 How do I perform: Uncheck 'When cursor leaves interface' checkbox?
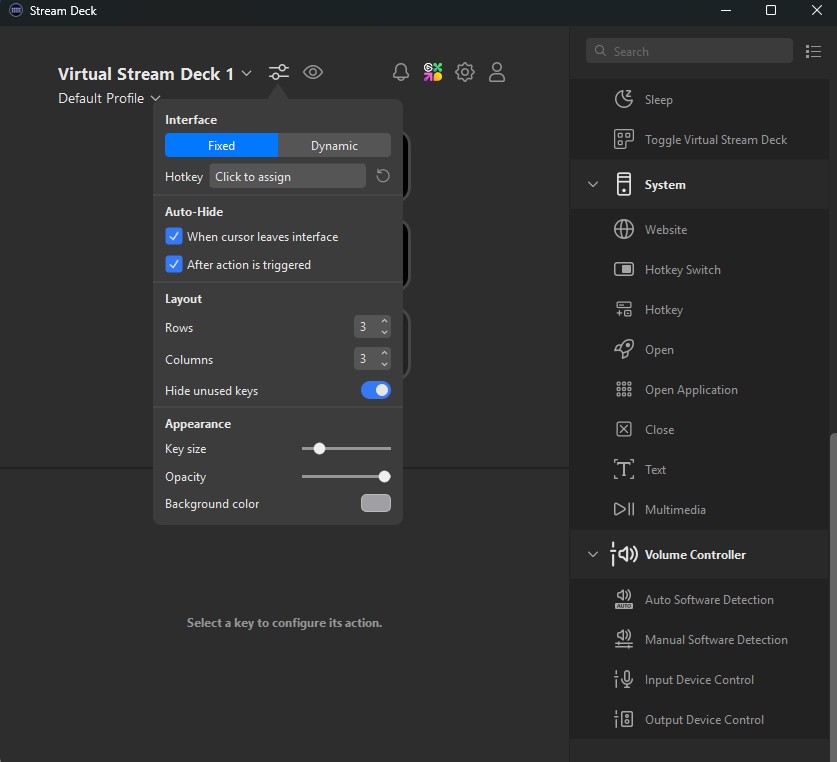(174, 237)
